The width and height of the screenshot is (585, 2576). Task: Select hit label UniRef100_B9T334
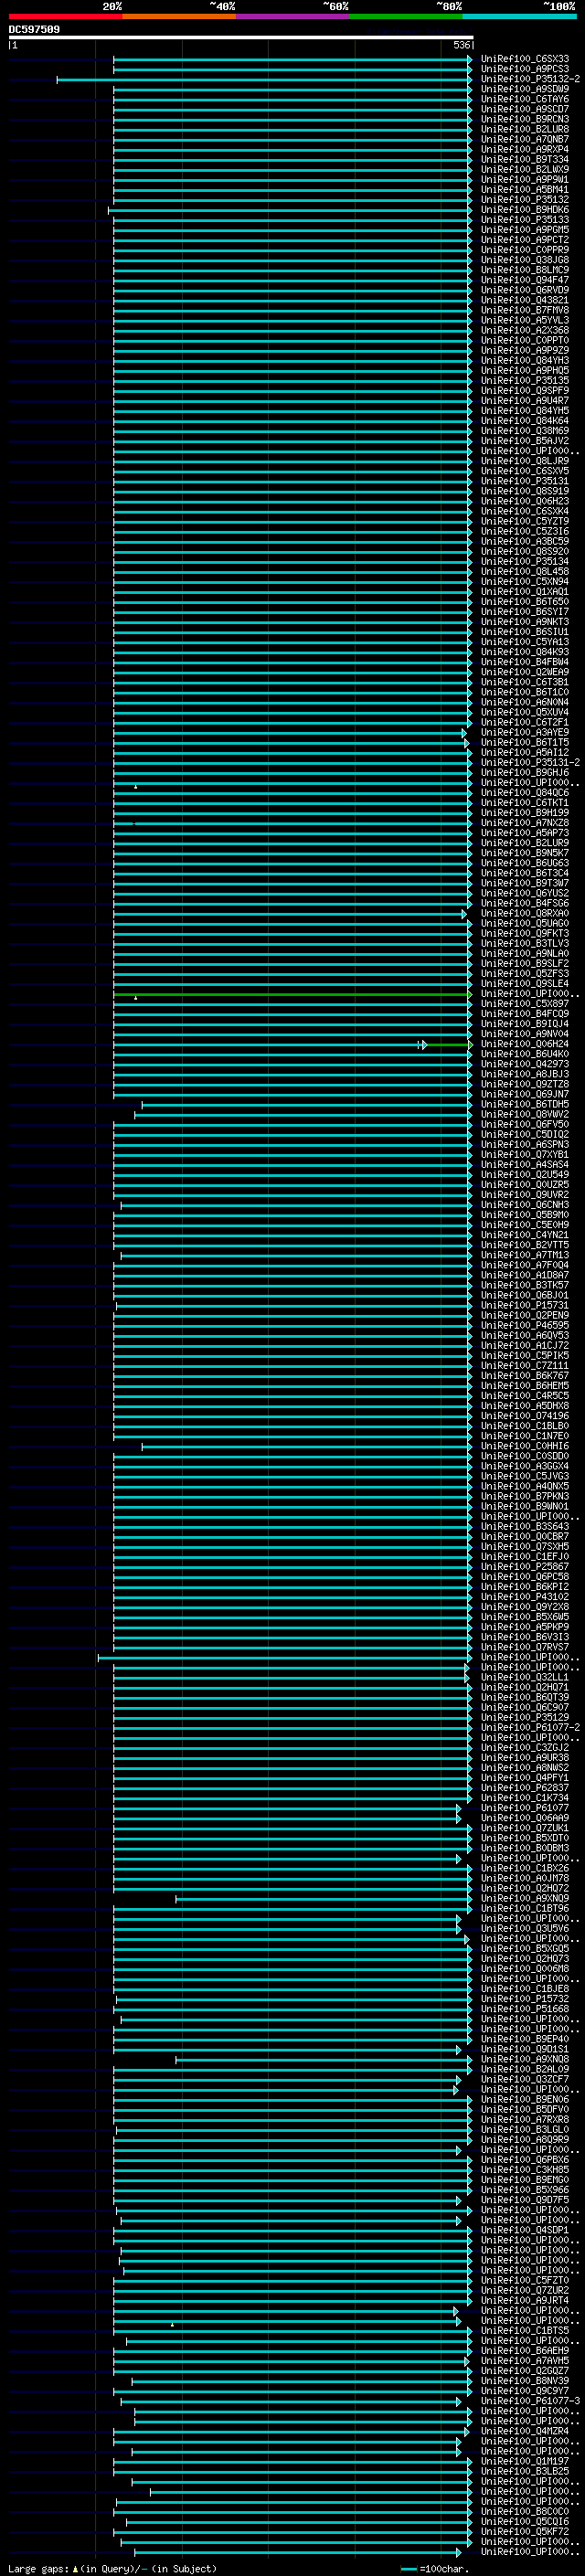(x=525, y=159)
